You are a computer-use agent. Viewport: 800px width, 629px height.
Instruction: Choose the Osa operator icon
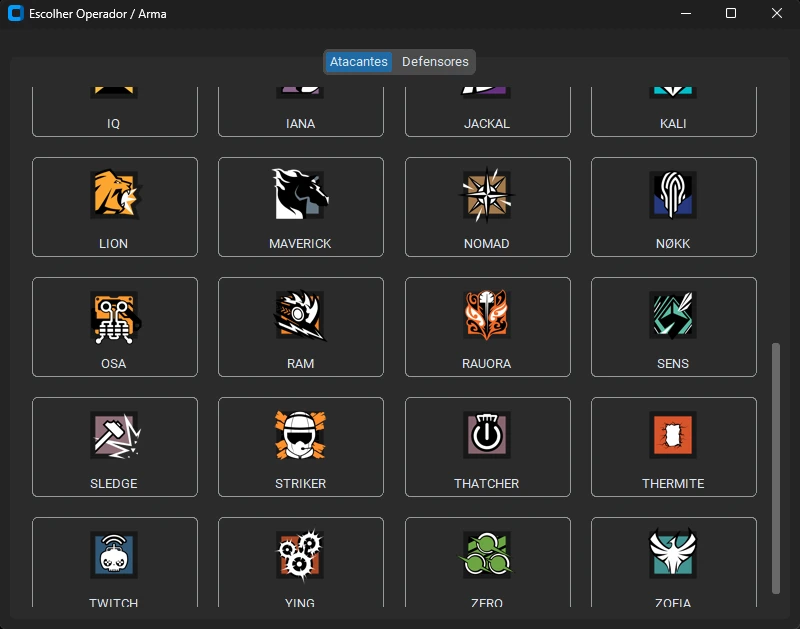[x=114, y=314]
